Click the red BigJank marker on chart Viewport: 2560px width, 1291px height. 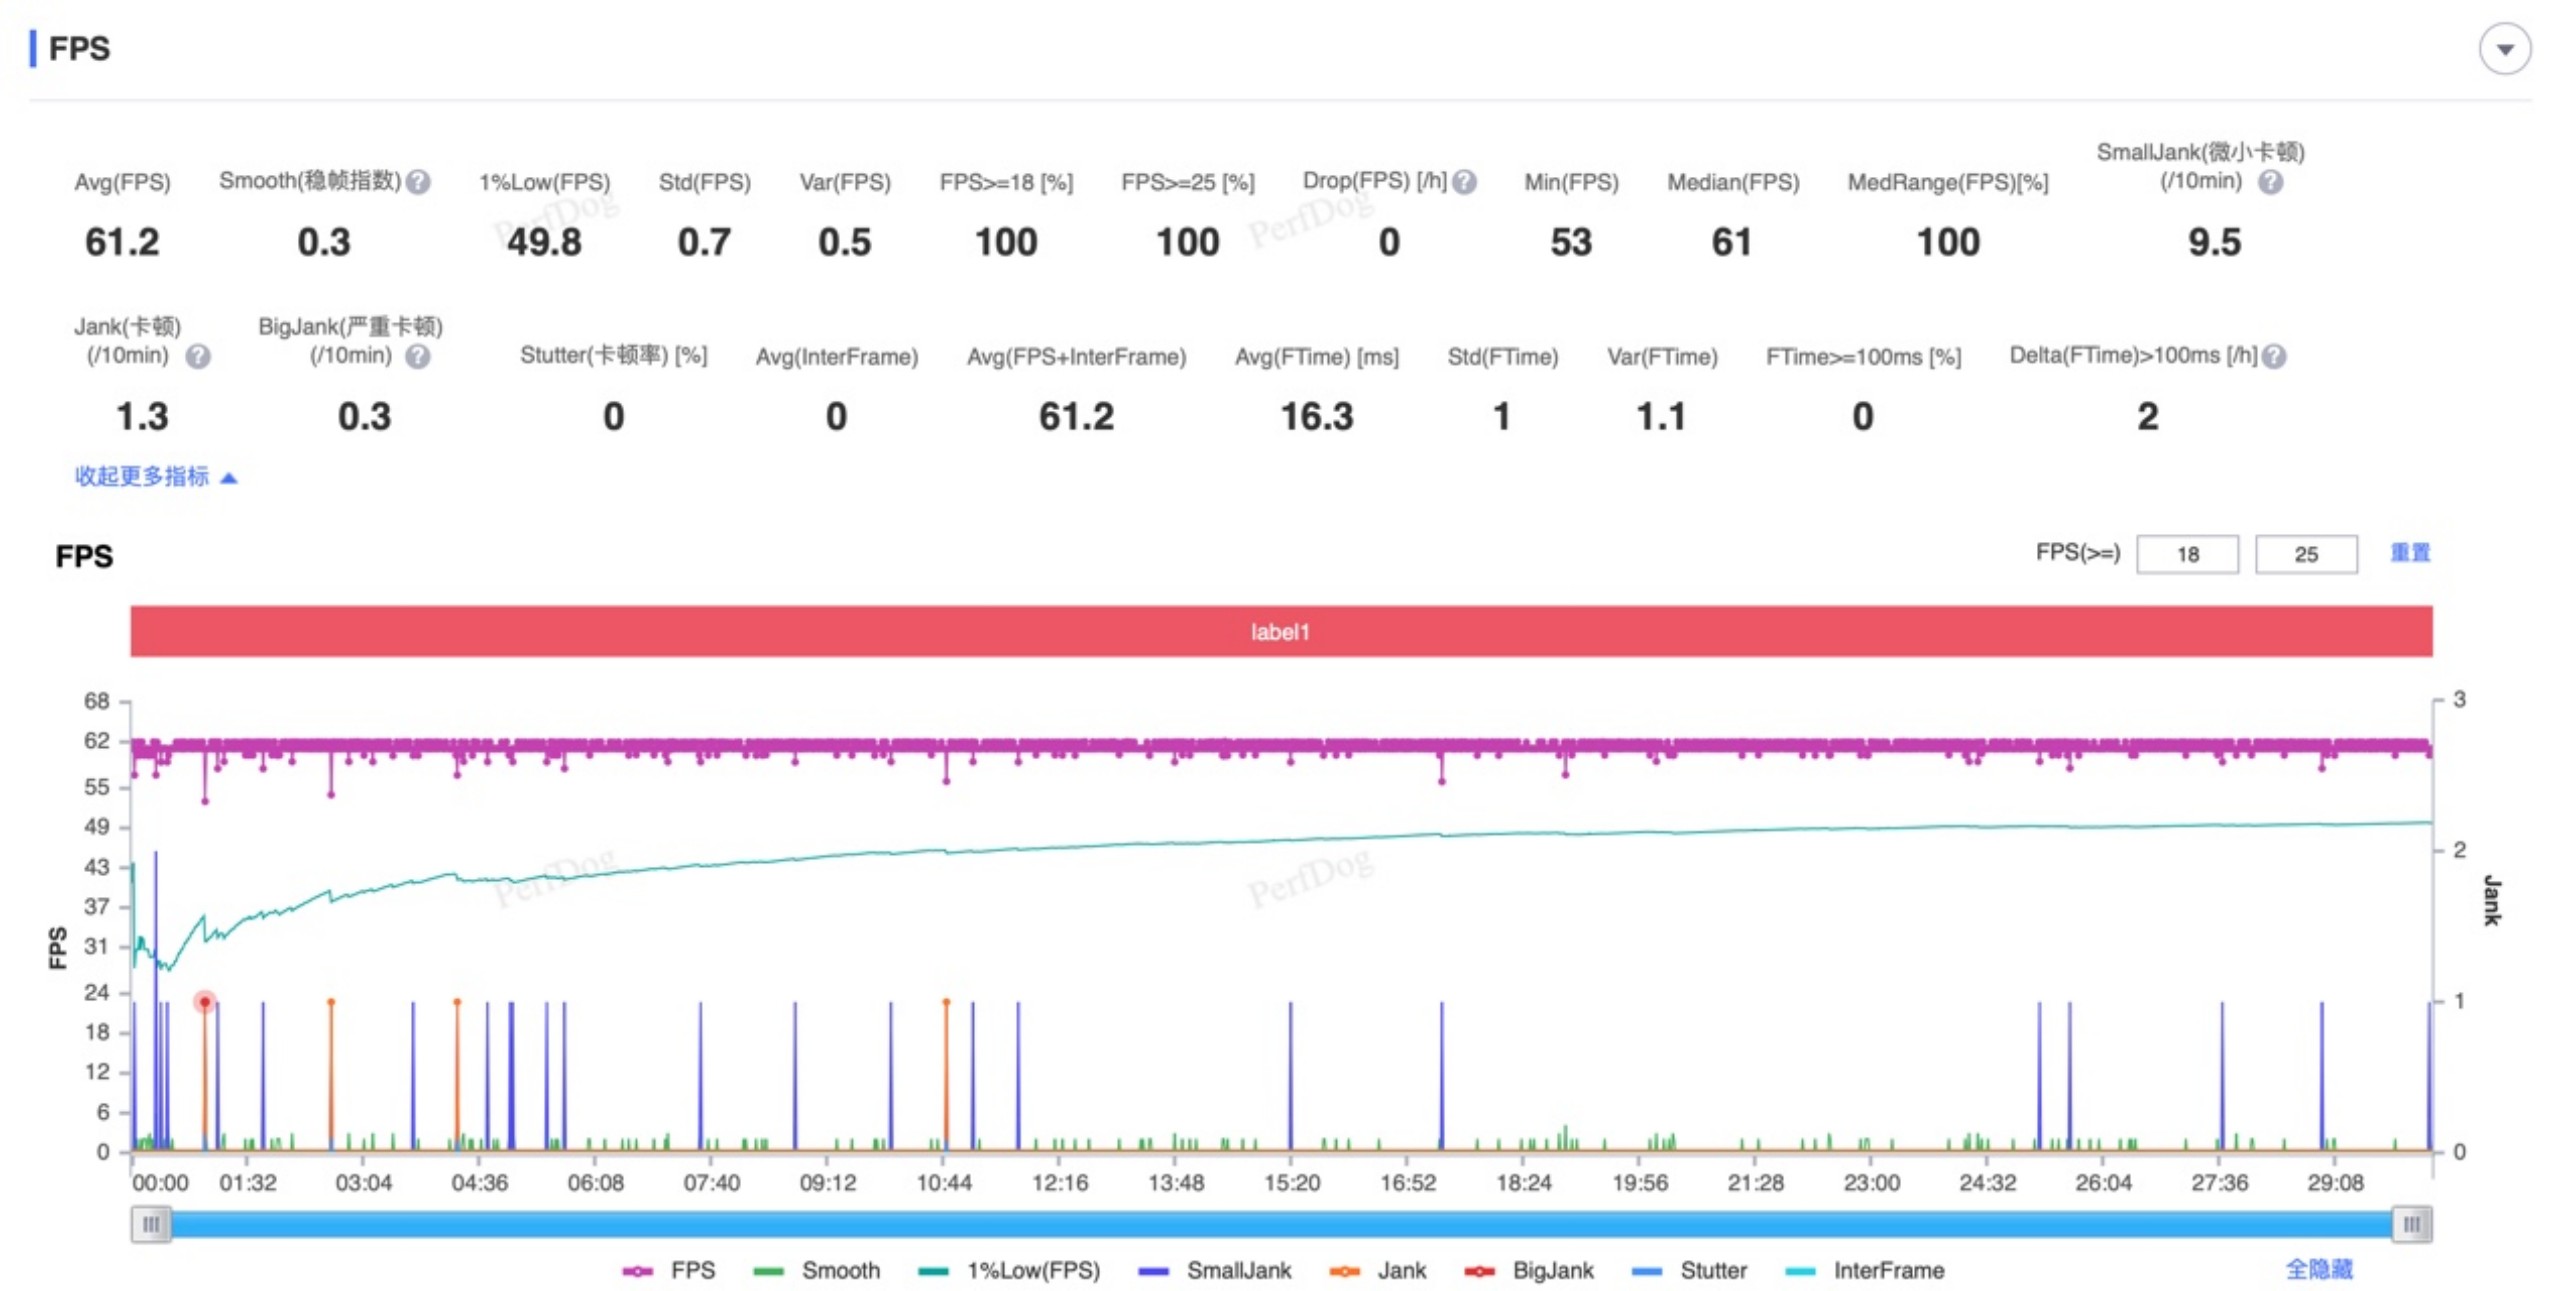point(205,1001)
